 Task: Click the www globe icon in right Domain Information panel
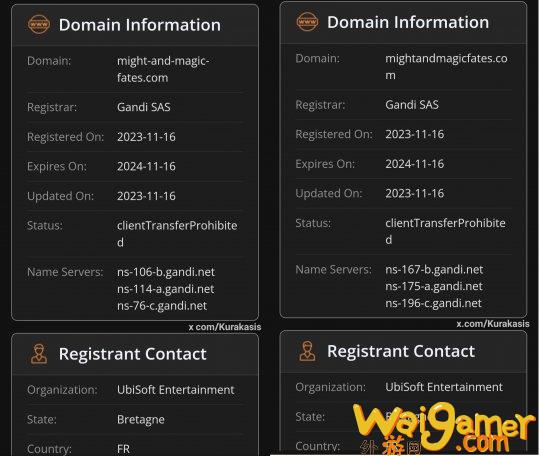[307, 22]
